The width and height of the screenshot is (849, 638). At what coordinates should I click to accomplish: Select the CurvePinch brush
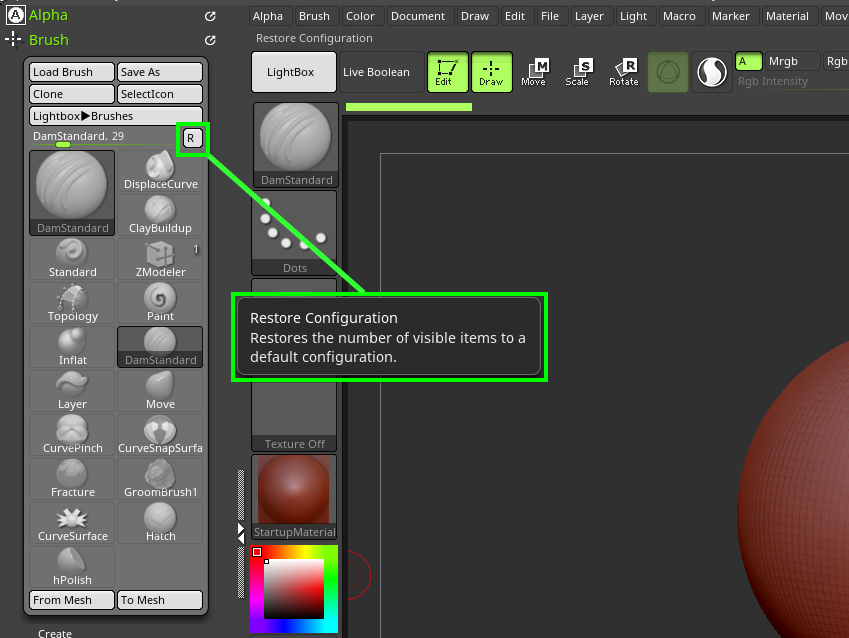tap(72, 434)
